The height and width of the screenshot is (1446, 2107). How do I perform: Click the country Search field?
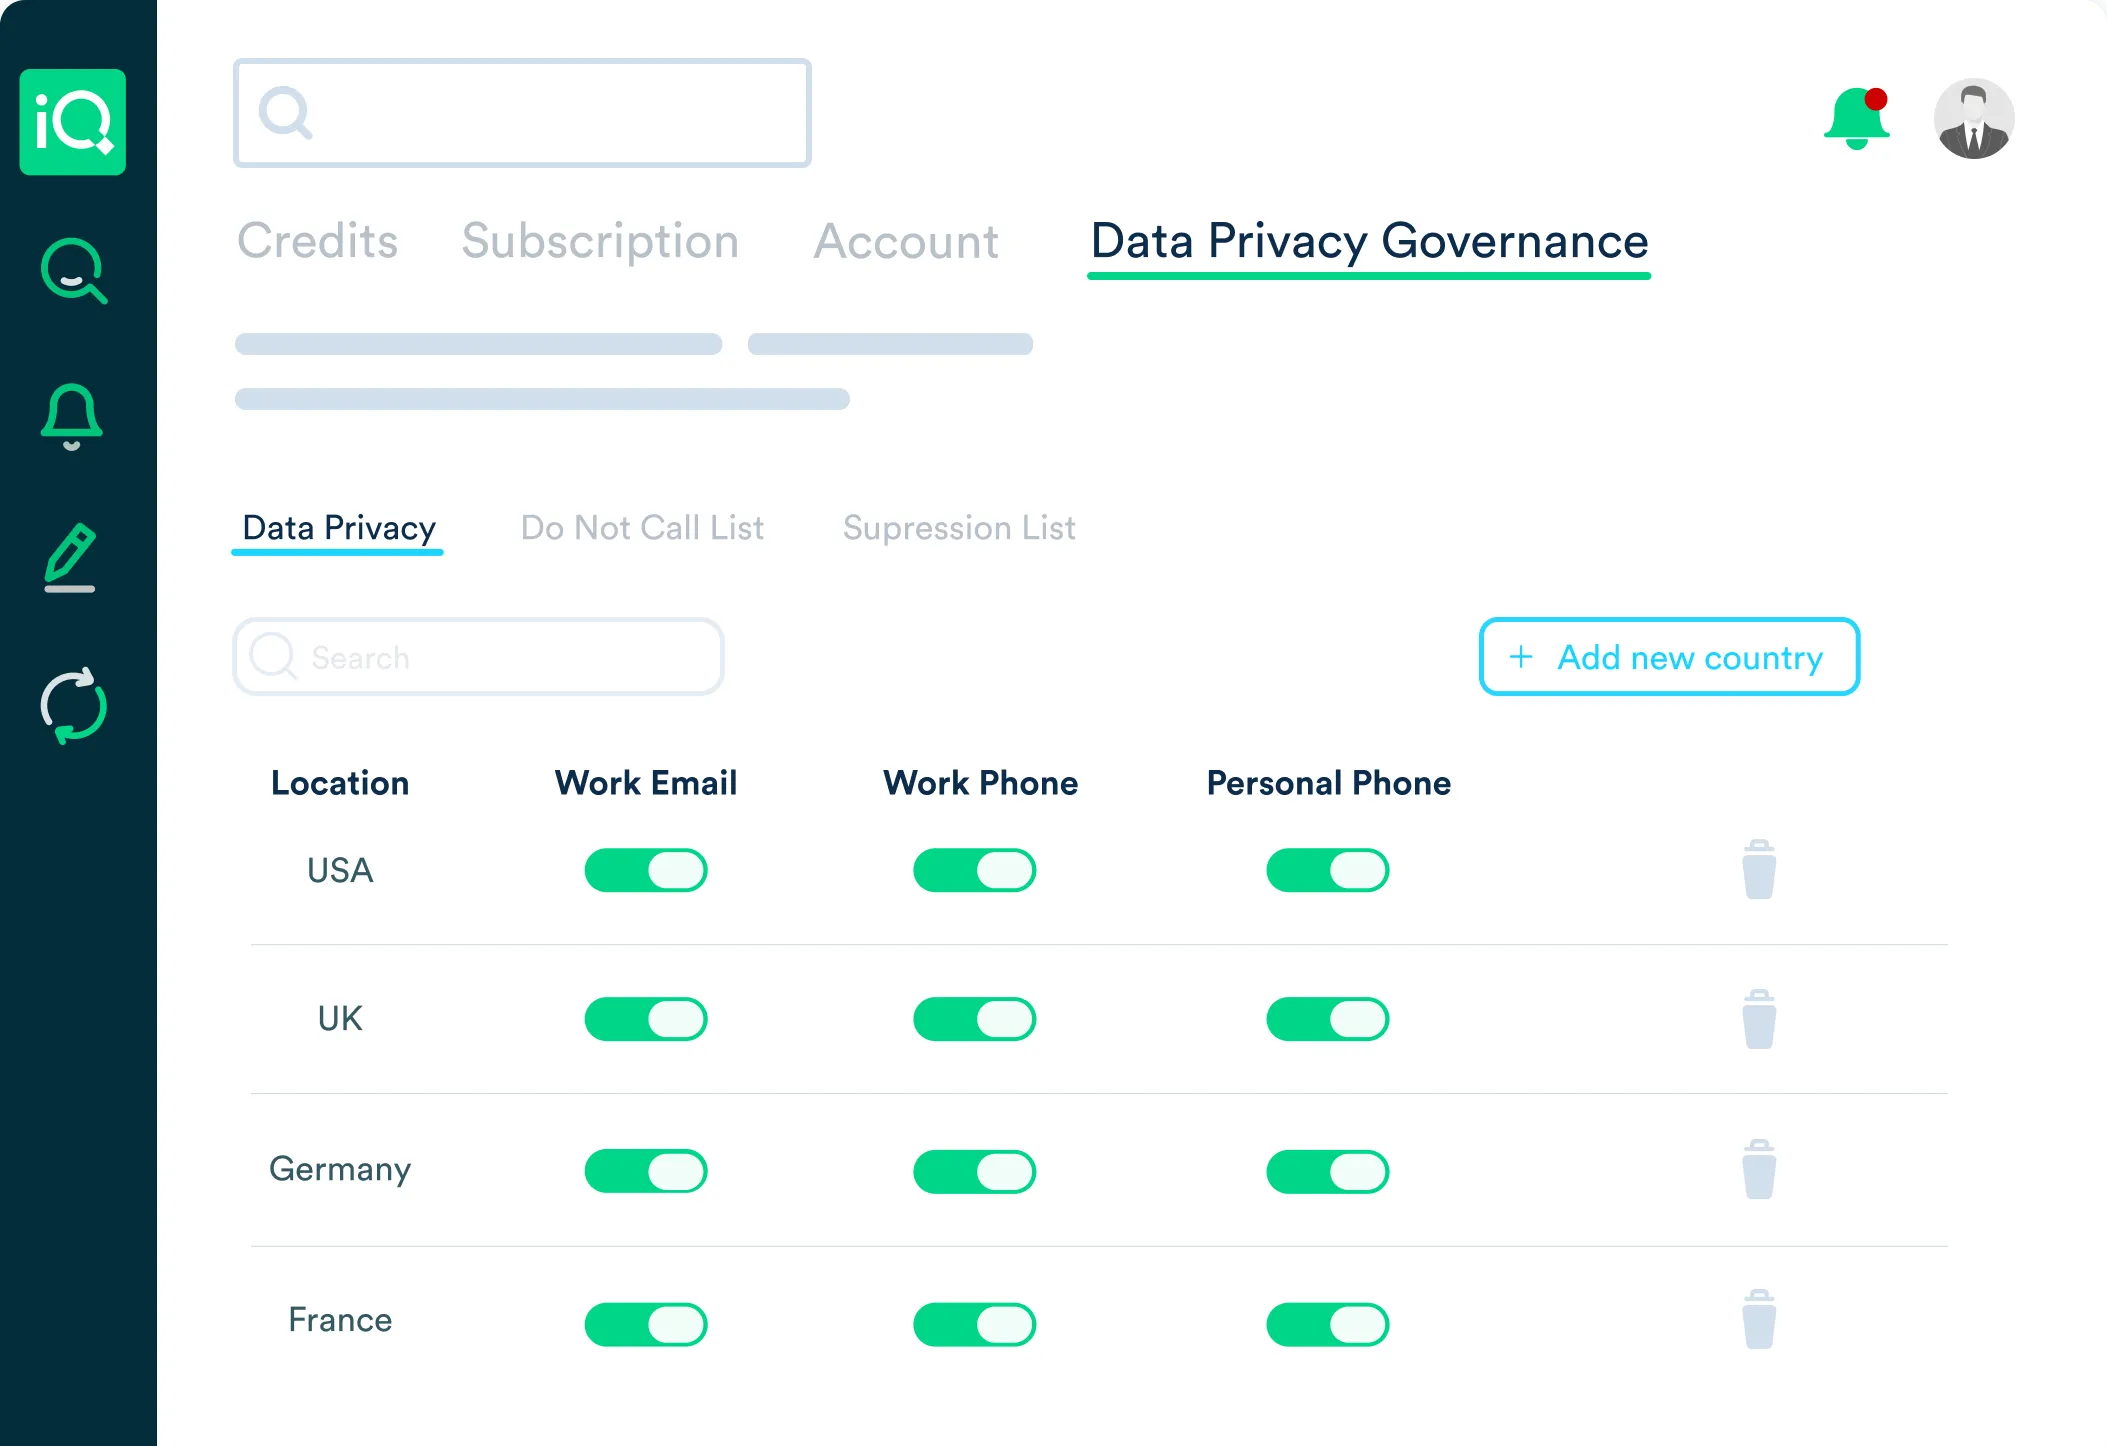point(478,657)
